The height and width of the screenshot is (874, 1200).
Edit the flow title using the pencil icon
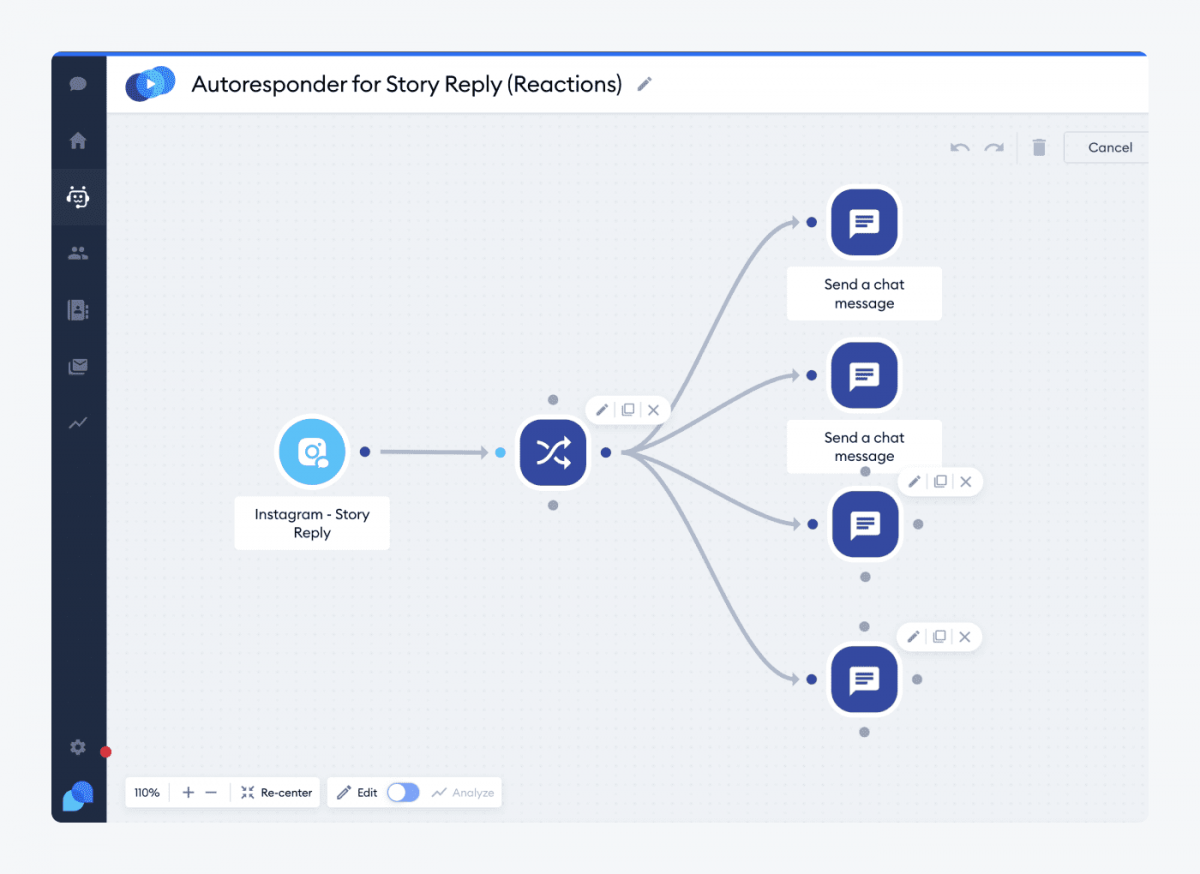coord(643,84)
